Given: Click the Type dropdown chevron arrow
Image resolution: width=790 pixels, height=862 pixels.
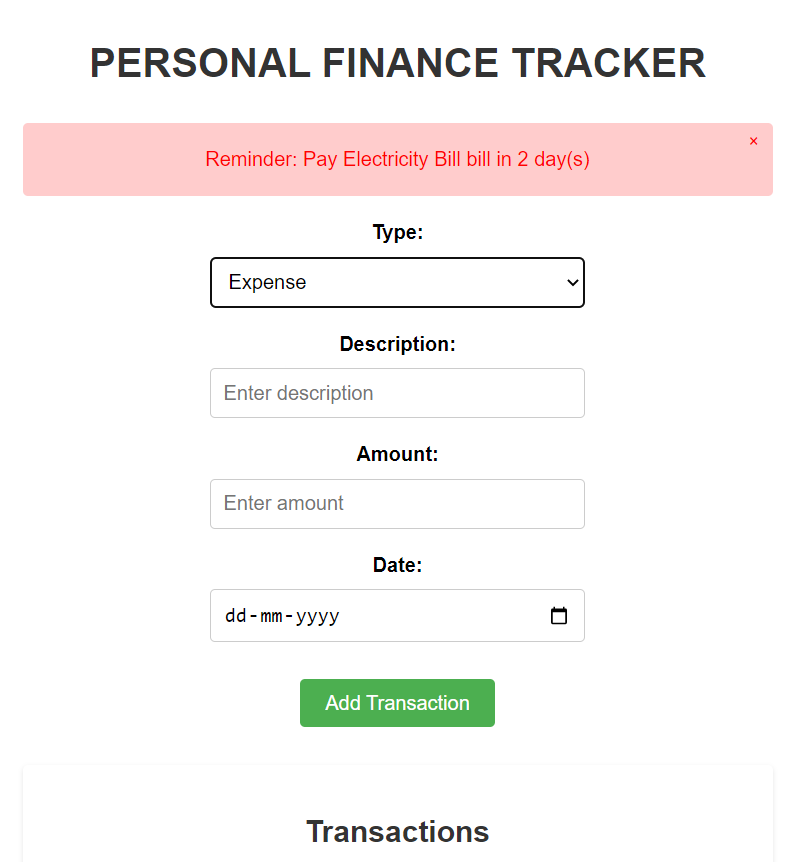Looking at the screenshot, I should tap(570, 282).
